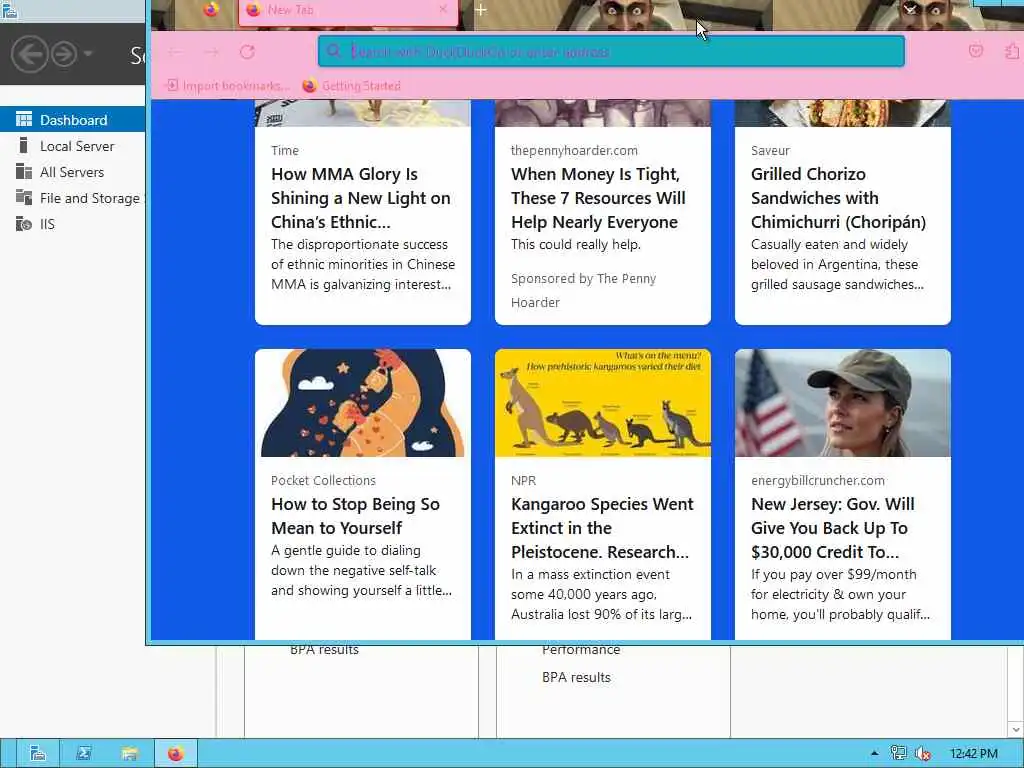Open PowerShell from taskbar
This screenshot has height=768, width=1024.
(84, 754)
